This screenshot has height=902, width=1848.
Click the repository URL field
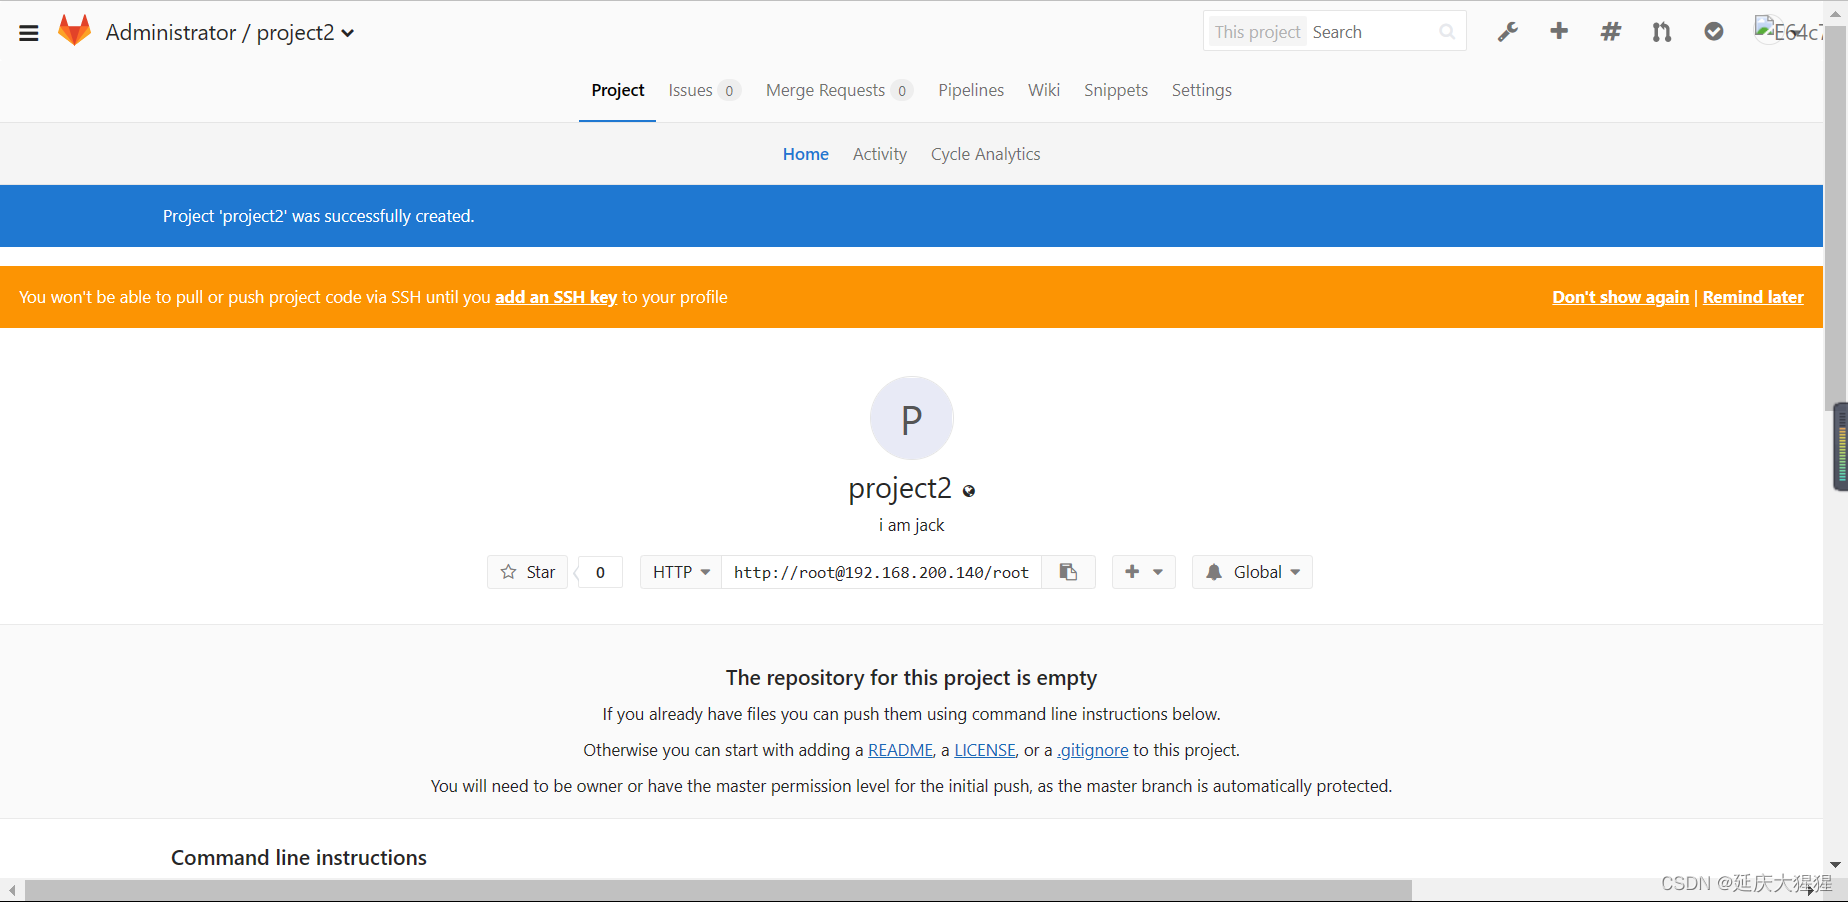coord(881,572)
